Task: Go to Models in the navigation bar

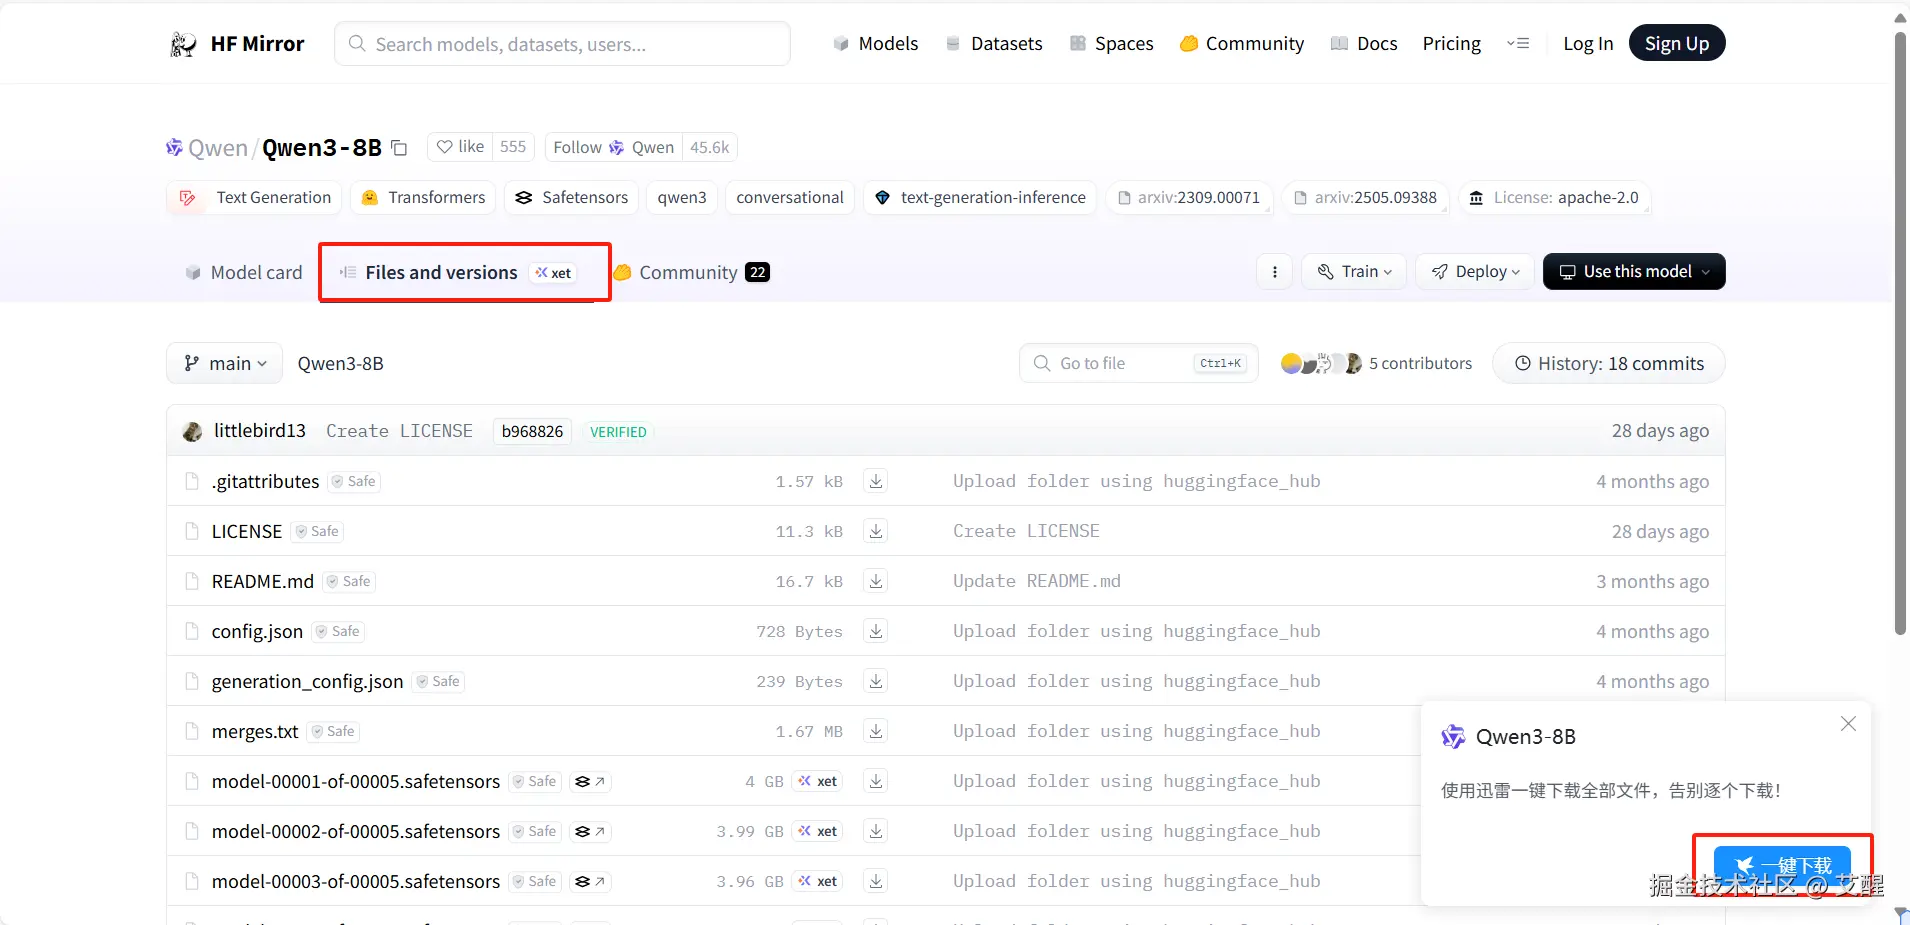Action: point(876,44)
